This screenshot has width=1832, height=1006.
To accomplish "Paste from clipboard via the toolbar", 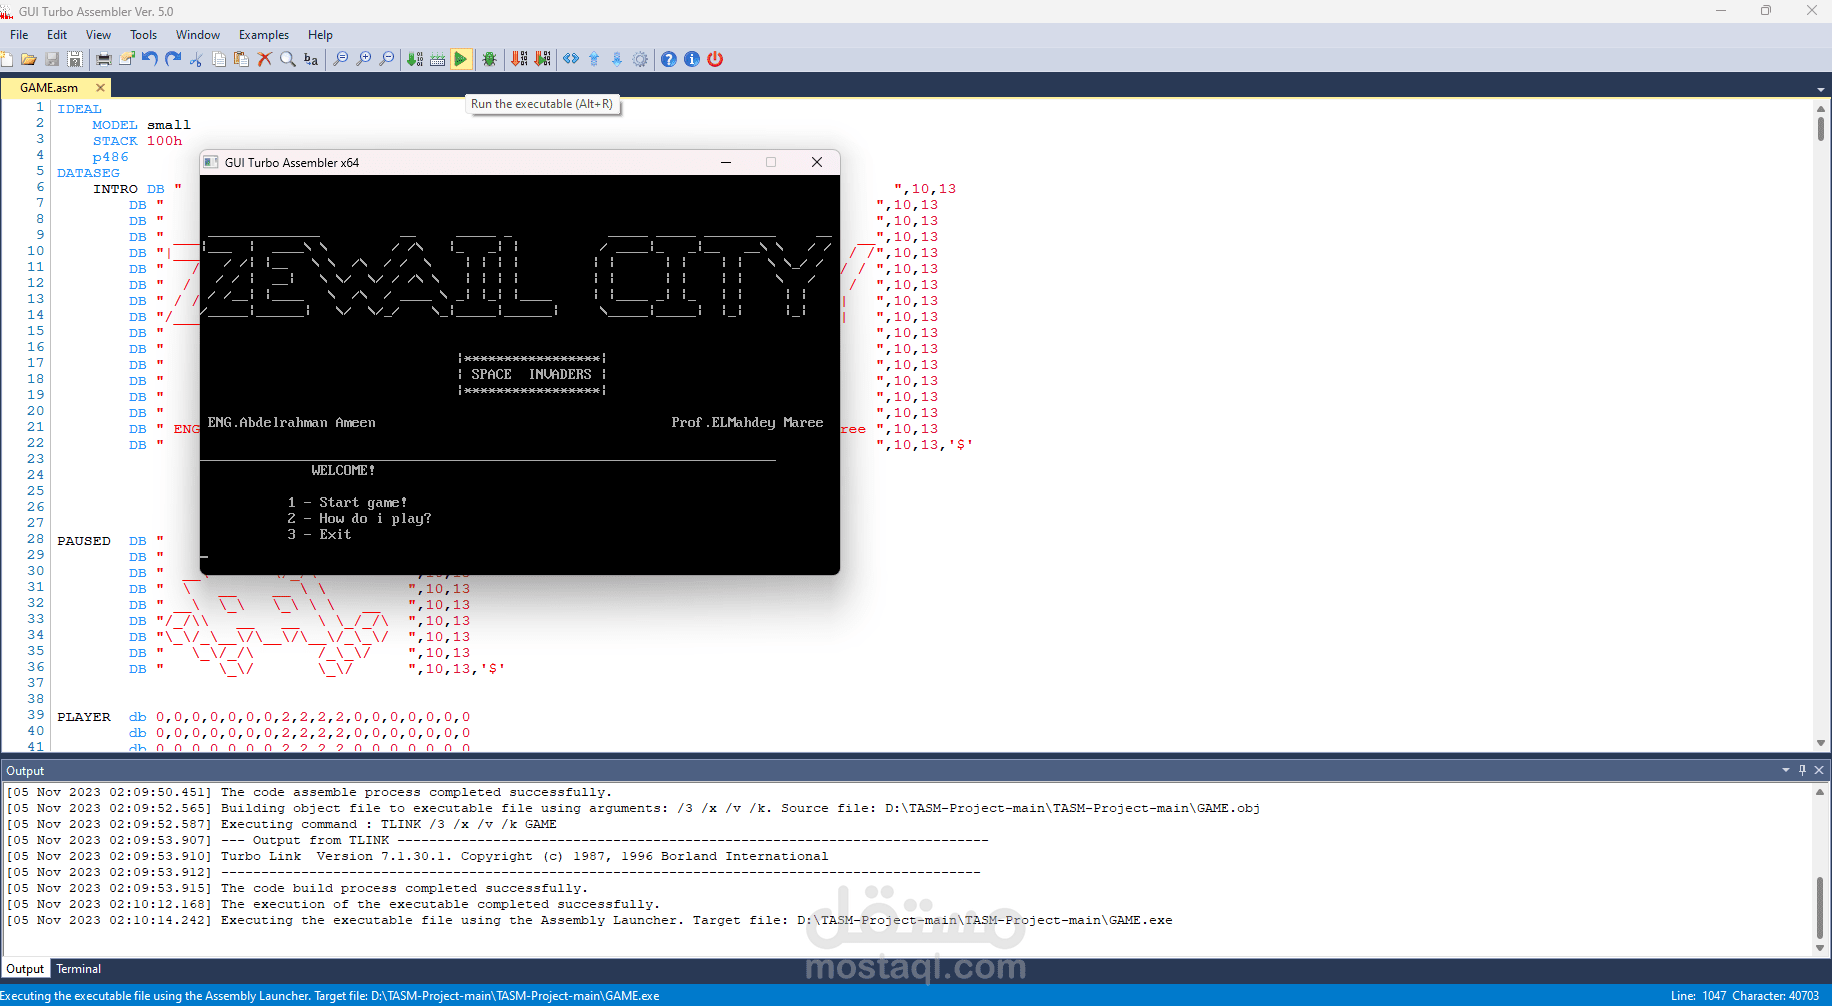I will click(241, 60).
